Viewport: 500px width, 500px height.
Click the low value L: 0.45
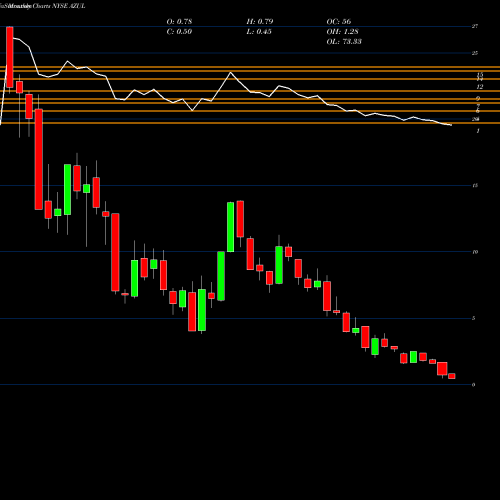pyautogui.click(x=259, y=32)
